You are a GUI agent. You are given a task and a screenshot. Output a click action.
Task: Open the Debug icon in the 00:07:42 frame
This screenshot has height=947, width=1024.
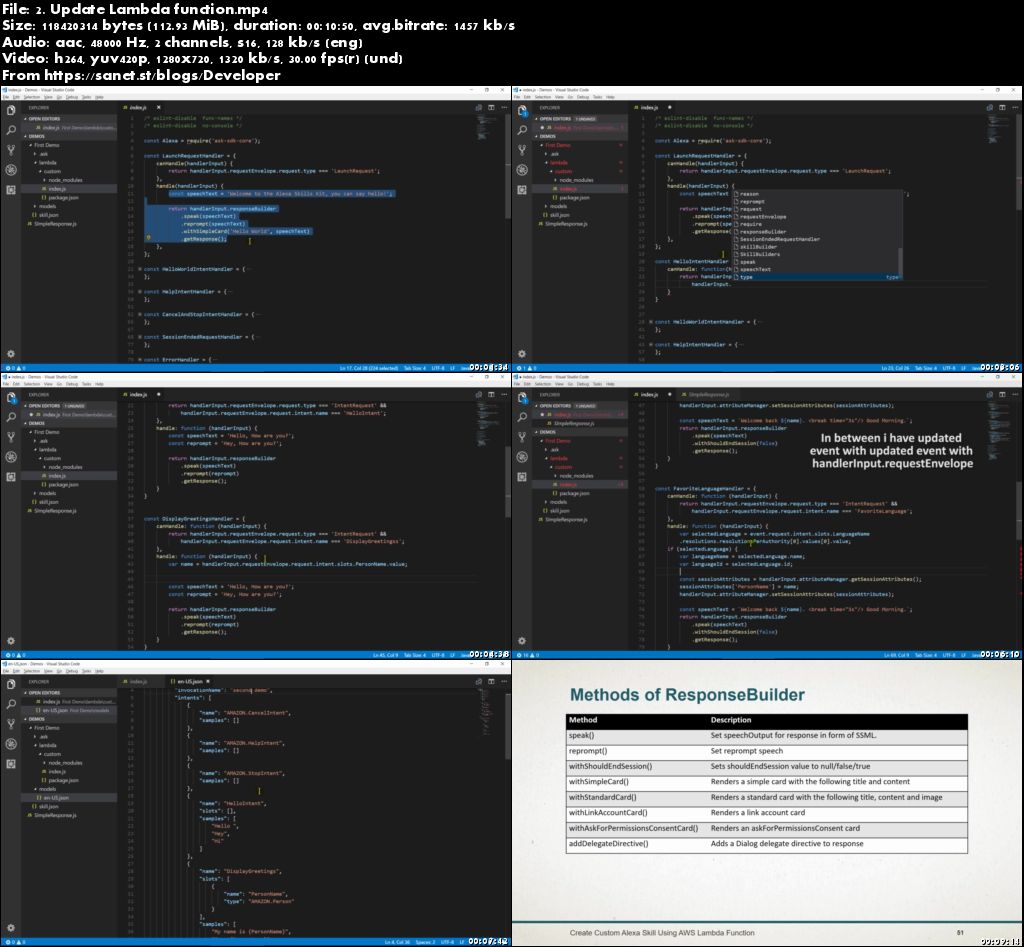11,743
